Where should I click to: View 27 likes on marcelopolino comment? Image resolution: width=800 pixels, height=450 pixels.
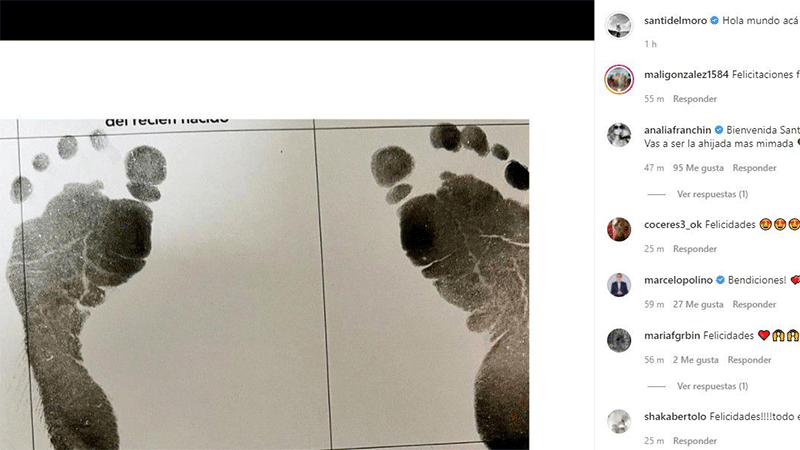[x=698, y=304]
